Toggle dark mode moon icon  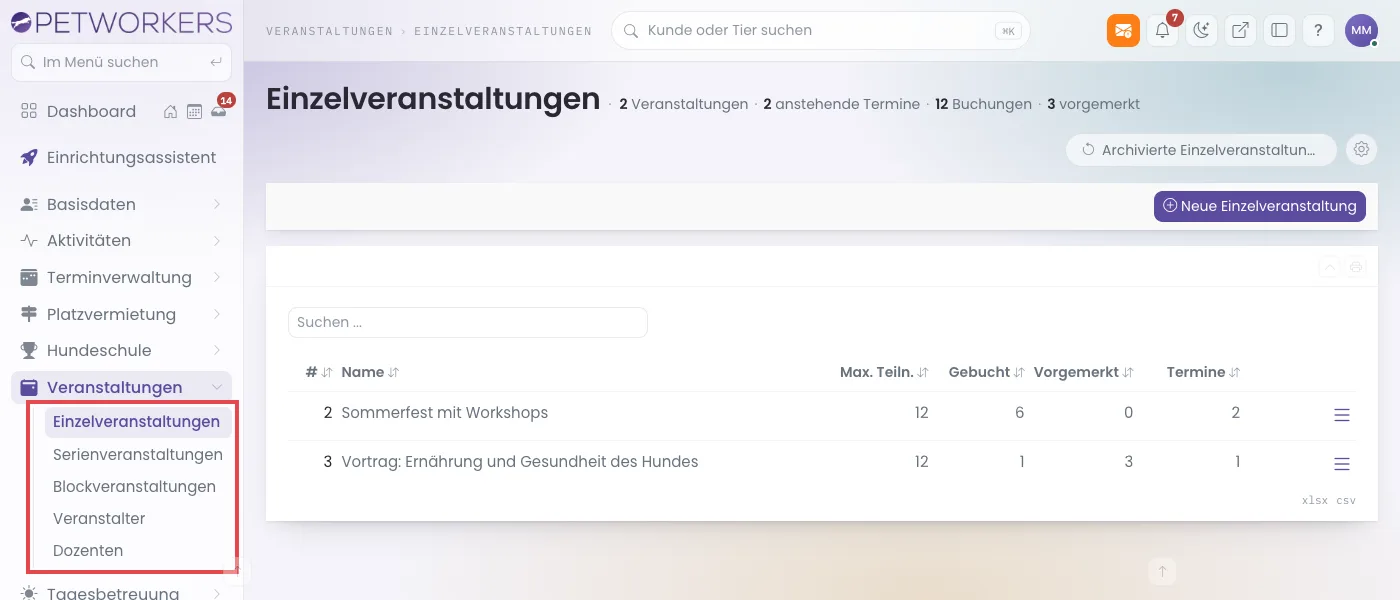pos(1202,30)
